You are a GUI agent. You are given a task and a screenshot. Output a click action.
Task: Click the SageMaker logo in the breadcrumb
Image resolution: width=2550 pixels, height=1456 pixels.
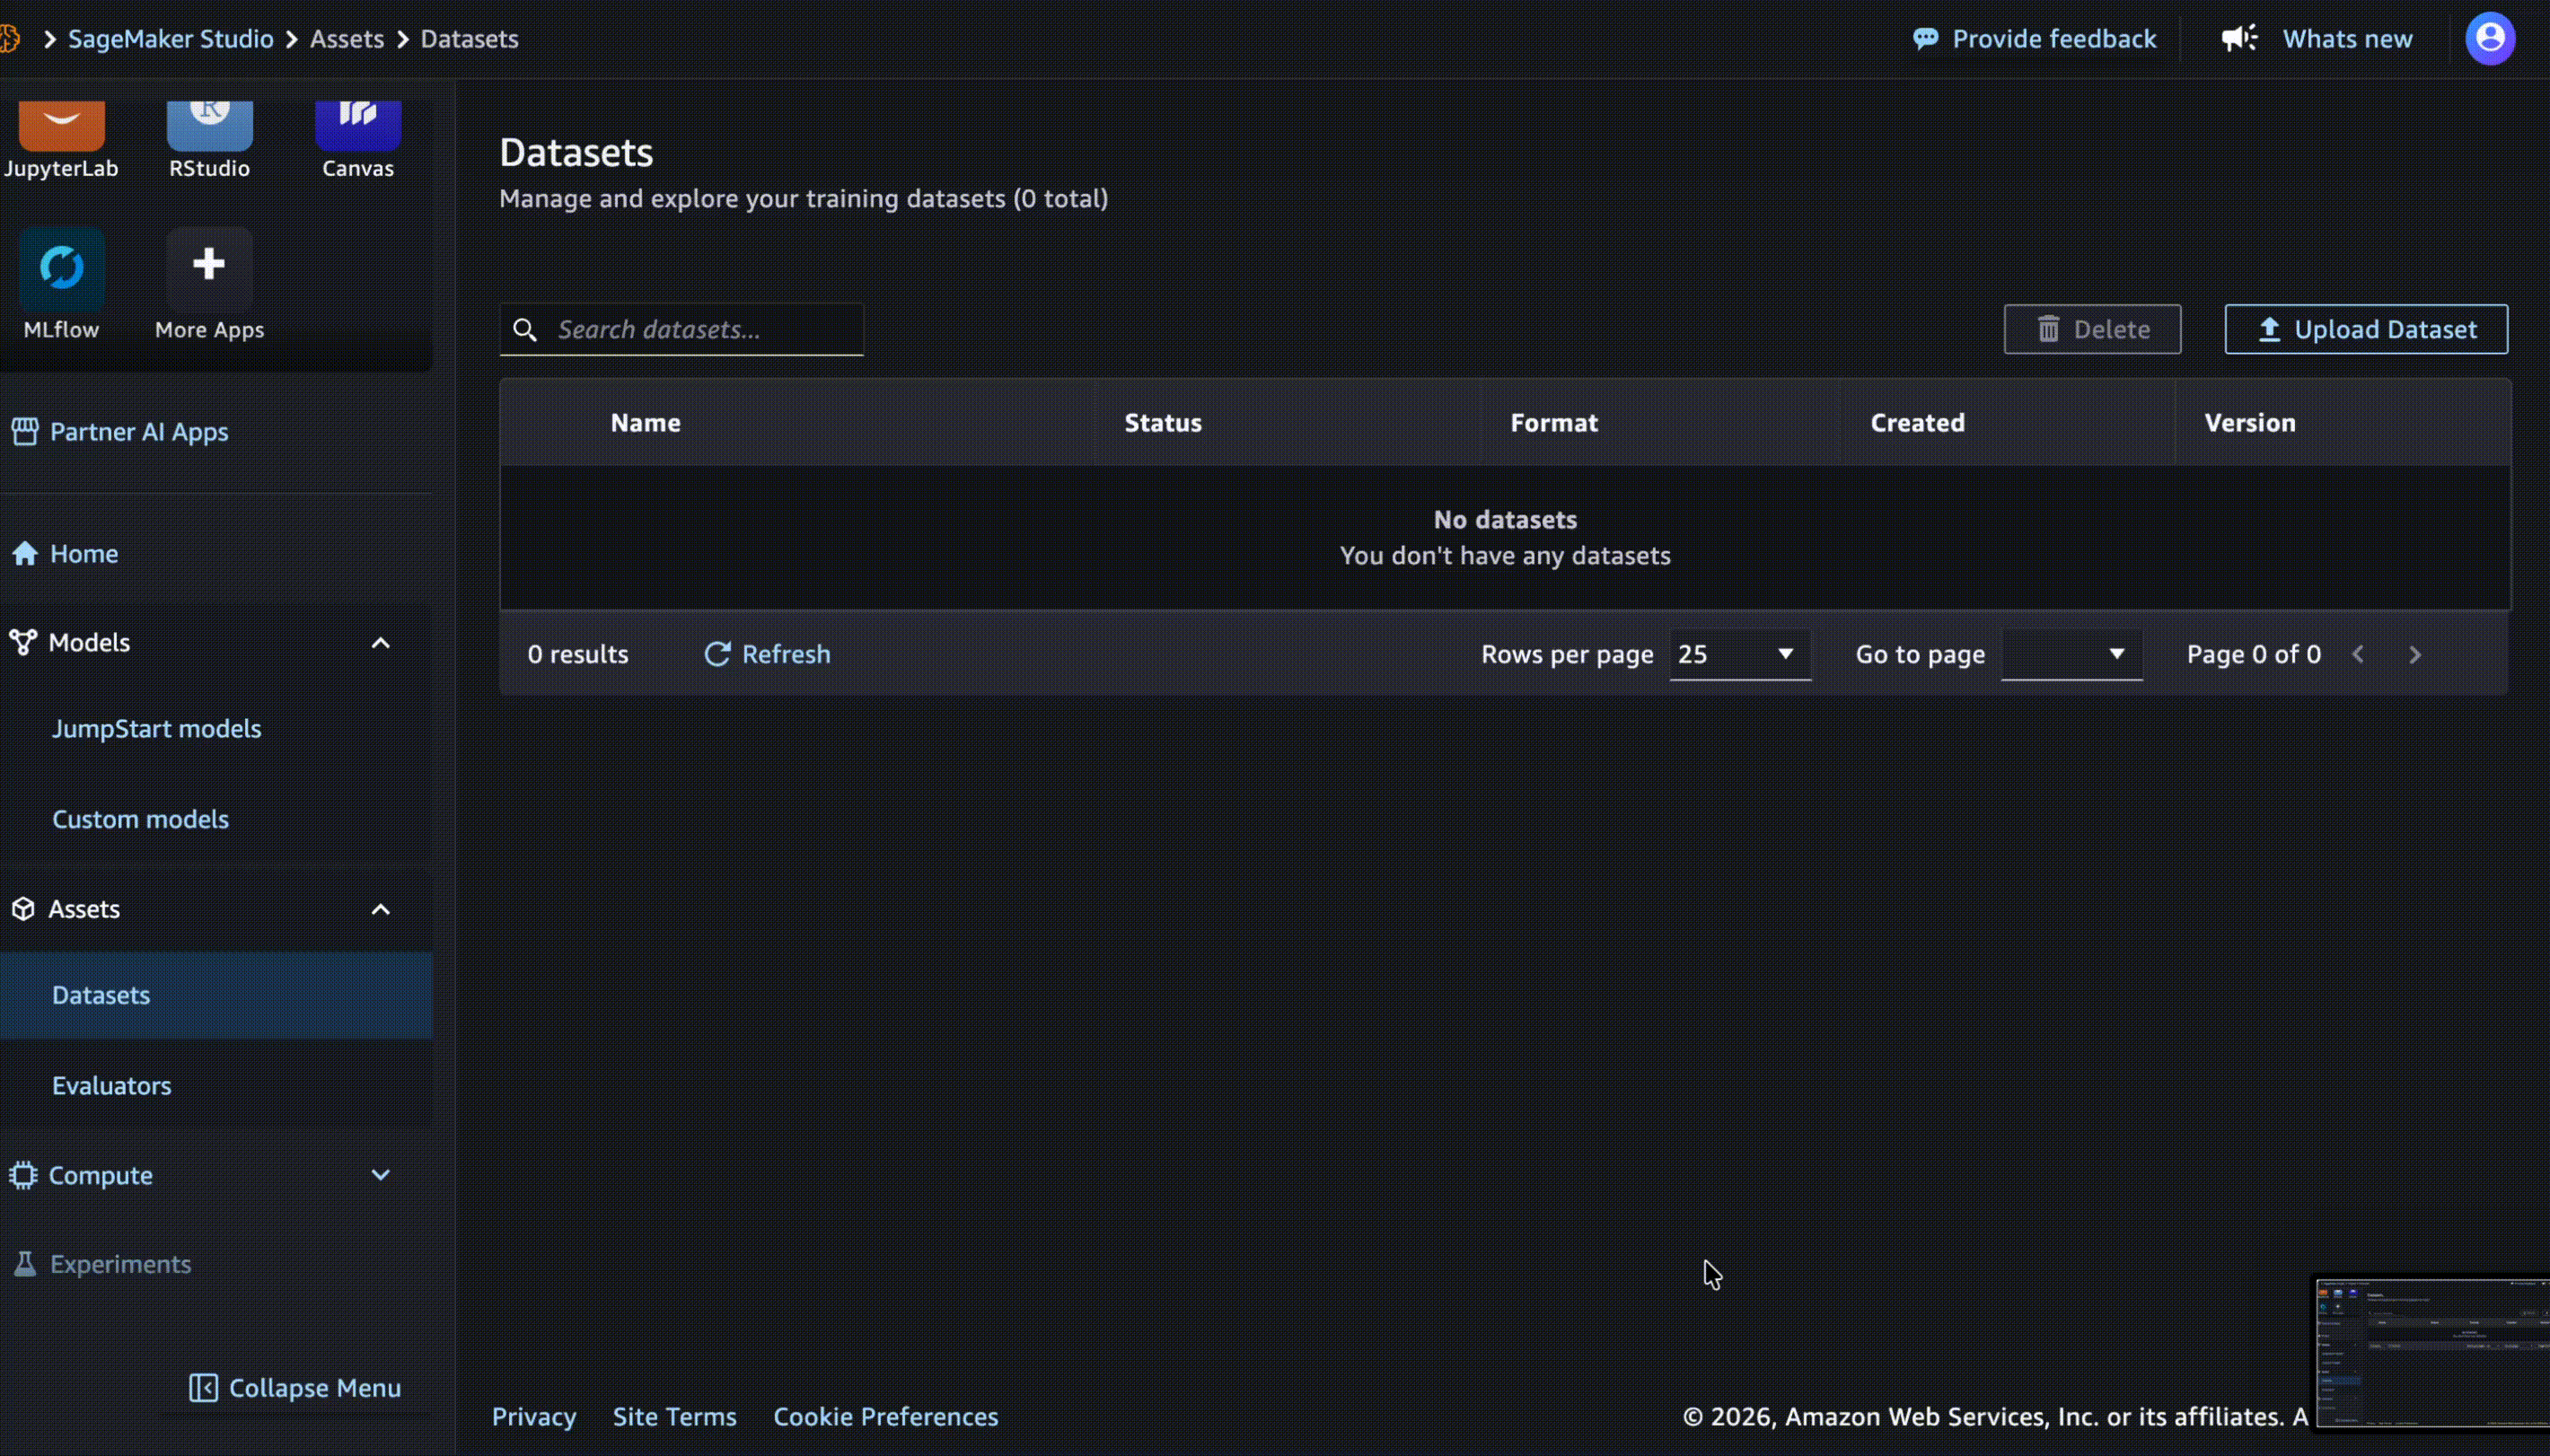tap(10, 39)
